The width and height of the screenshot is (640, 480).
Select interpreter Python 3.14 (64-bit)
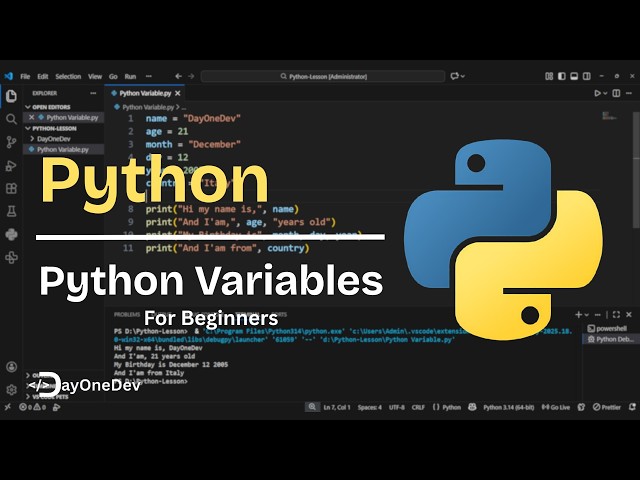coord(509,407)
